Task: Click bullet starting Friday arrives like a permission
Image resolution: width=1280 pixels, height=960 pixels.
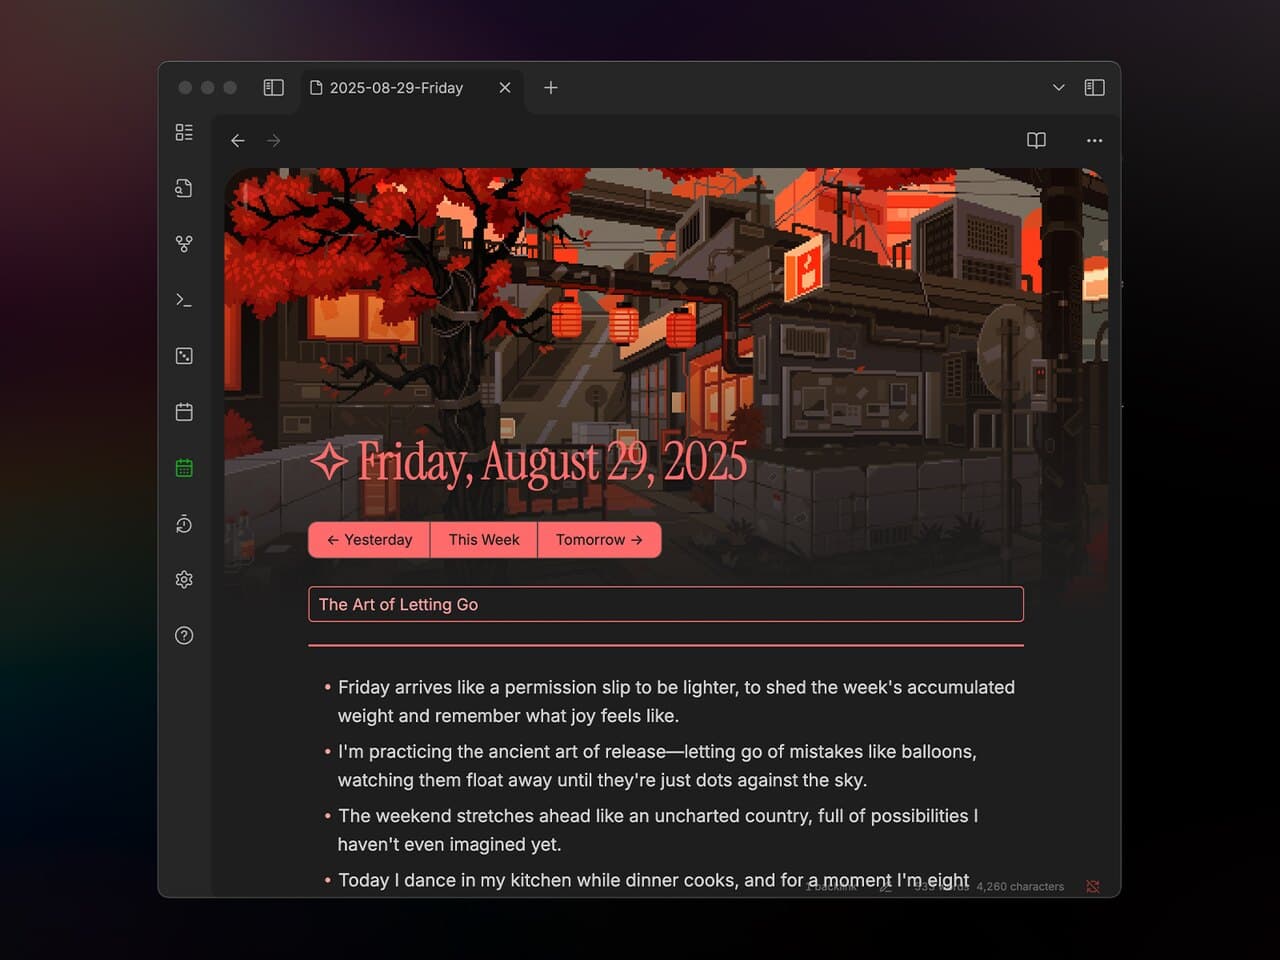Action: tap(676, 702)
